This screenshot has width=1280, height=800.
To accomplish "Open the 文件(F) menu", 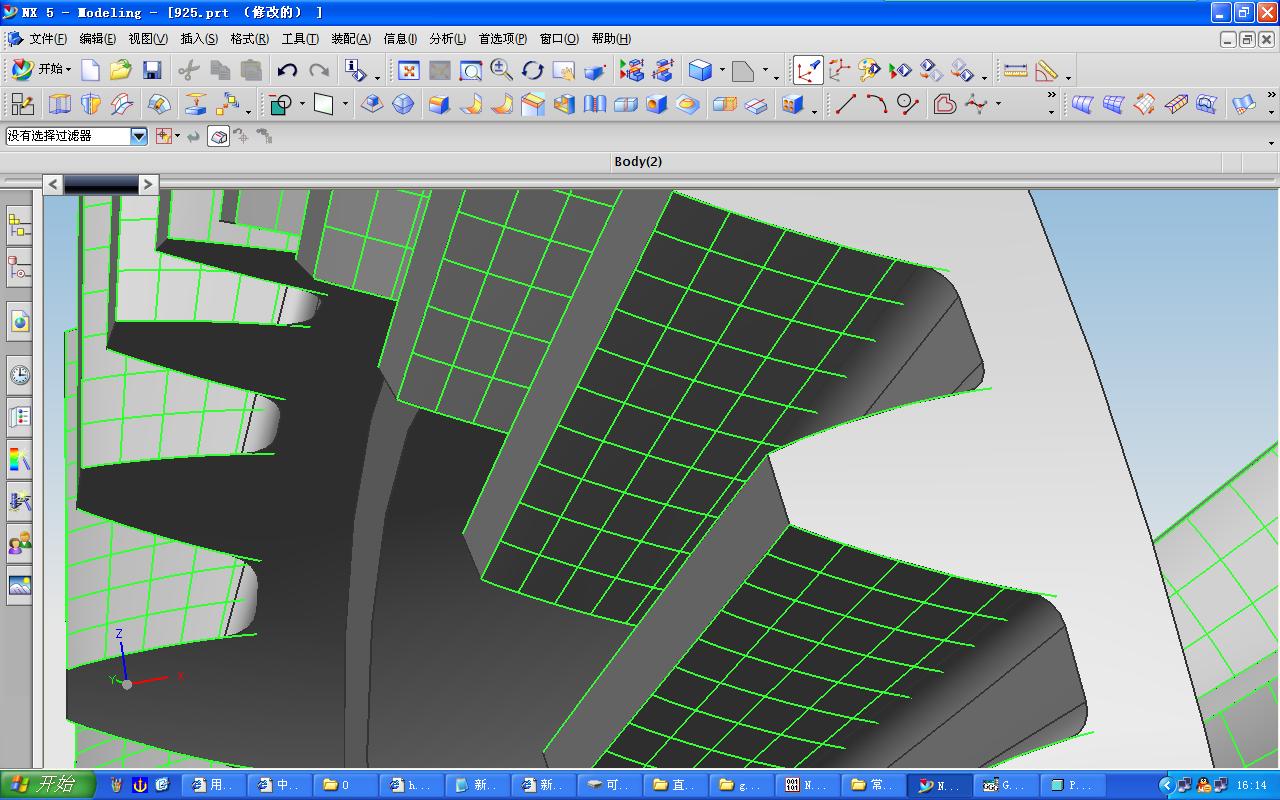I will click(48, 39).
